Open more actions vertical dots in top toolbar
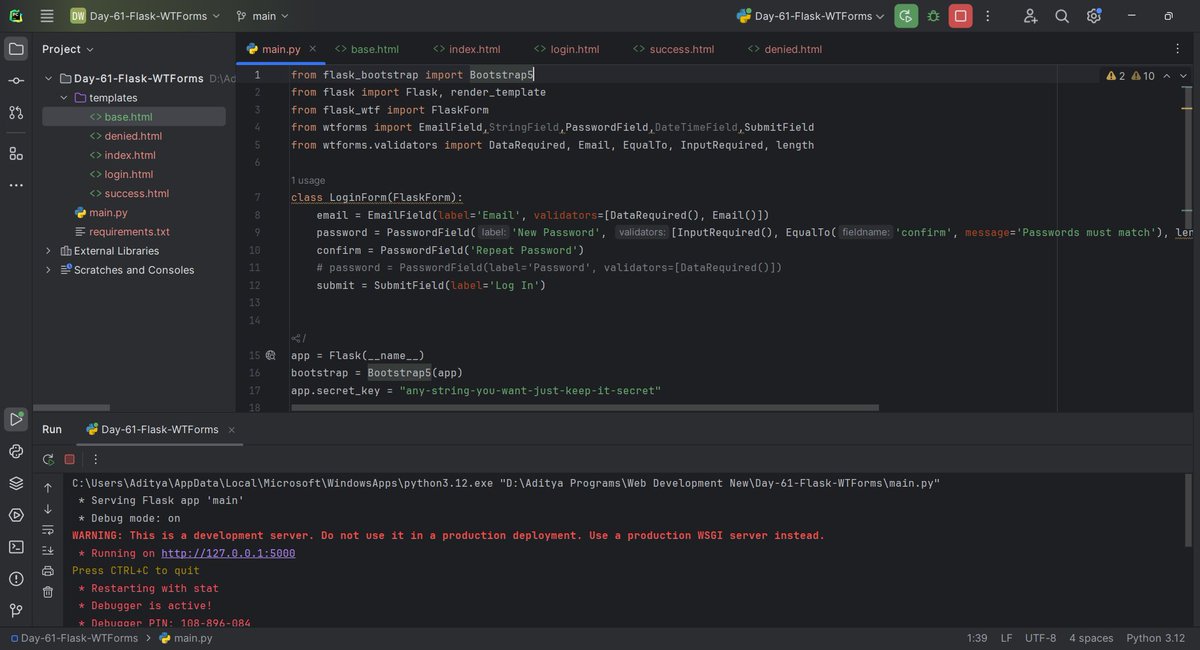 point(989,16)
